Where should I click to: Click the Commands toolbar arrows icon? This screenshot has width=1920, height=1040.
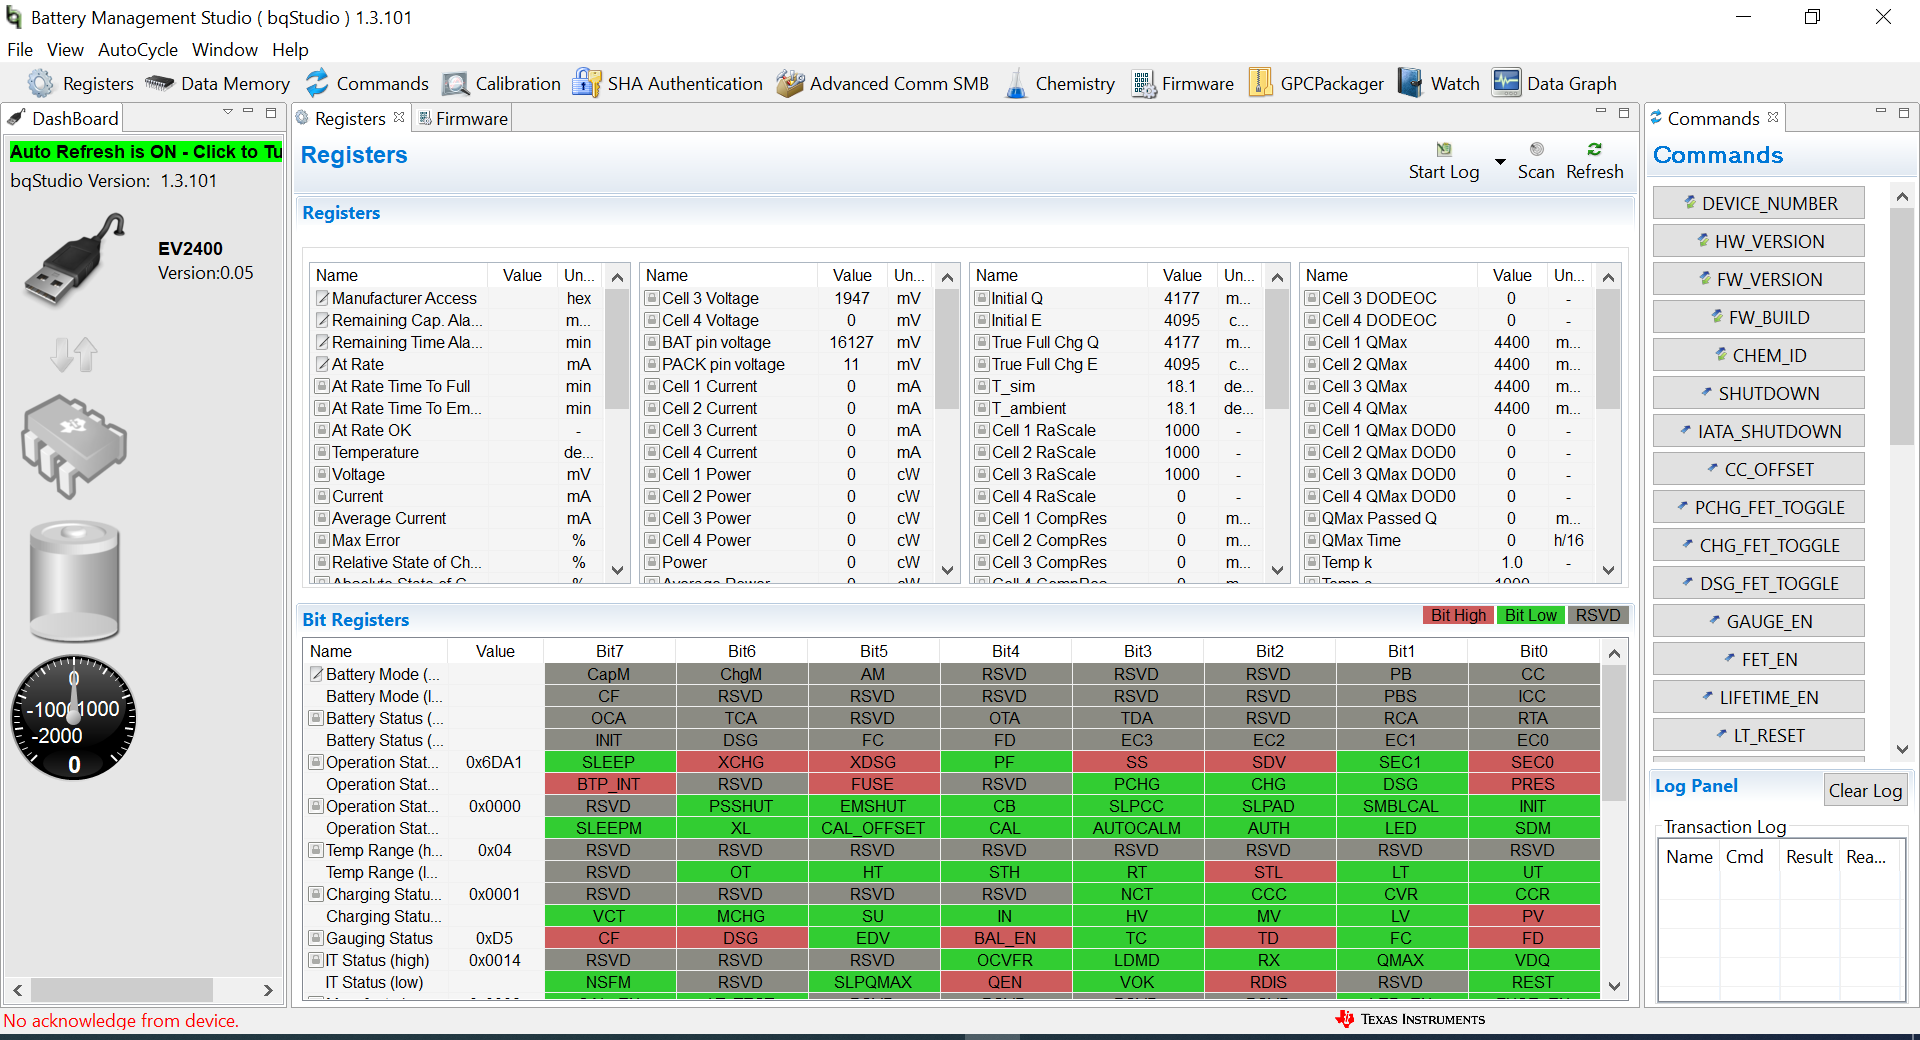coord(317,83)
